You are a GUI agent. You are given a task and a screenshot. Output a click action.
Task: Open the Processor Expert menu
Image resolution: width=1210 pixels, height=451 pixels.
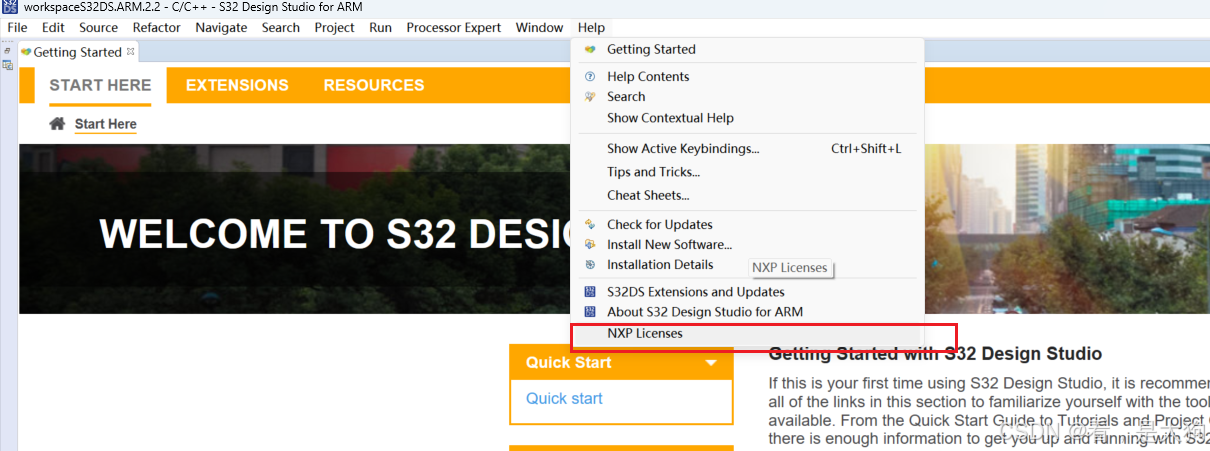click(454, 27)
